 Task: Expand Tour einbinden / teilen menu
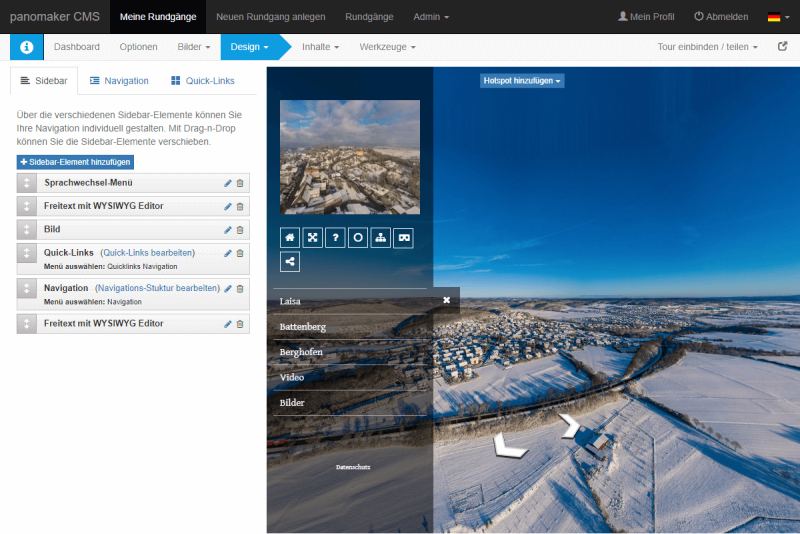[707, 47]
